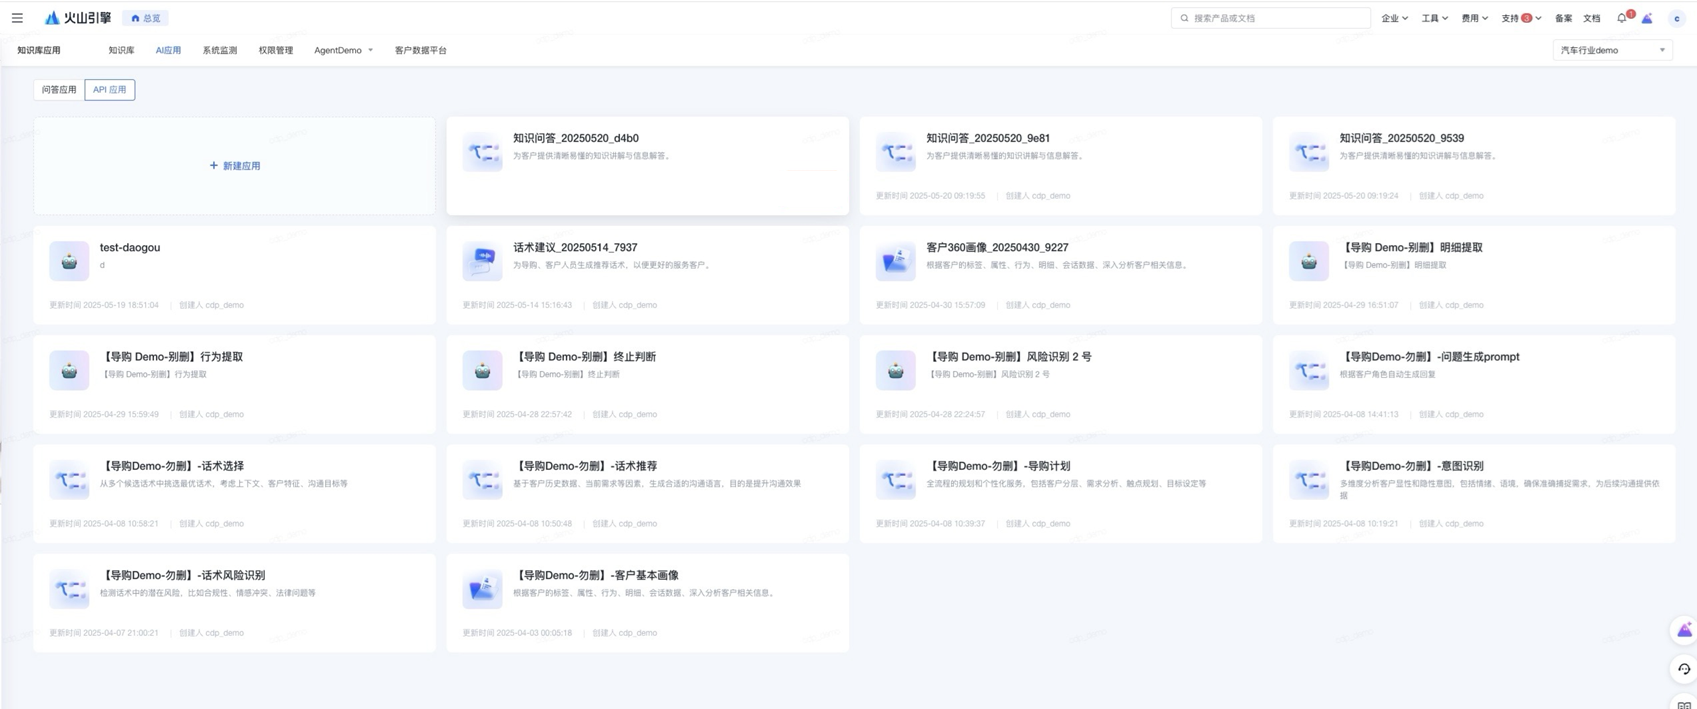Click the 话术建议_20250514_7937 app icon

point(482,261)
